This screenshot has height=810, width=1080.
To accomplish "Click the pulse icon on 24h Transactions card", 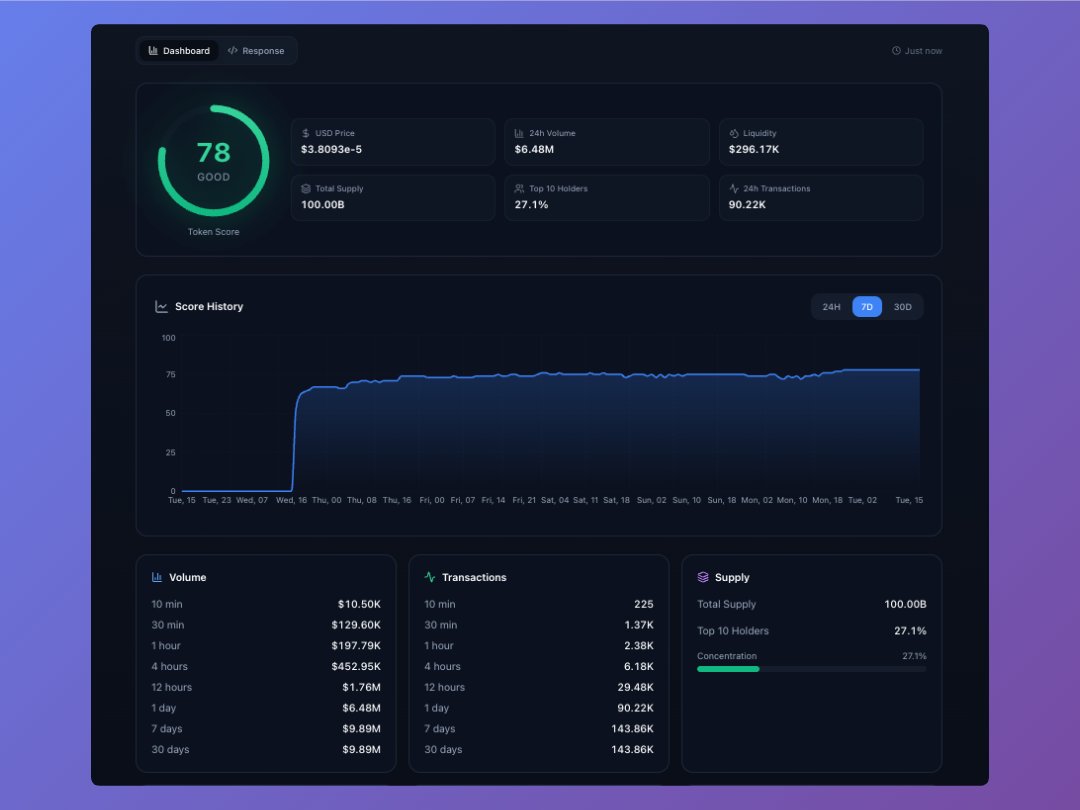I will [734, 188].
